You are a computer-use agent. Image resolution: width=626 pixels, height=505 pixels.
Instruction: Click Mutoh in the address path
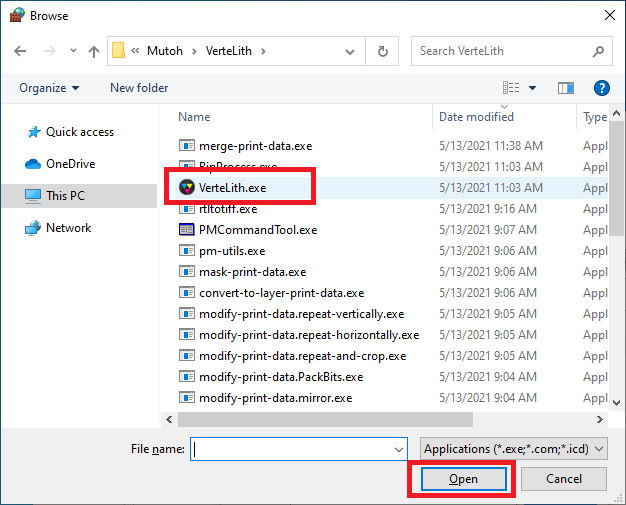[165, 51]
